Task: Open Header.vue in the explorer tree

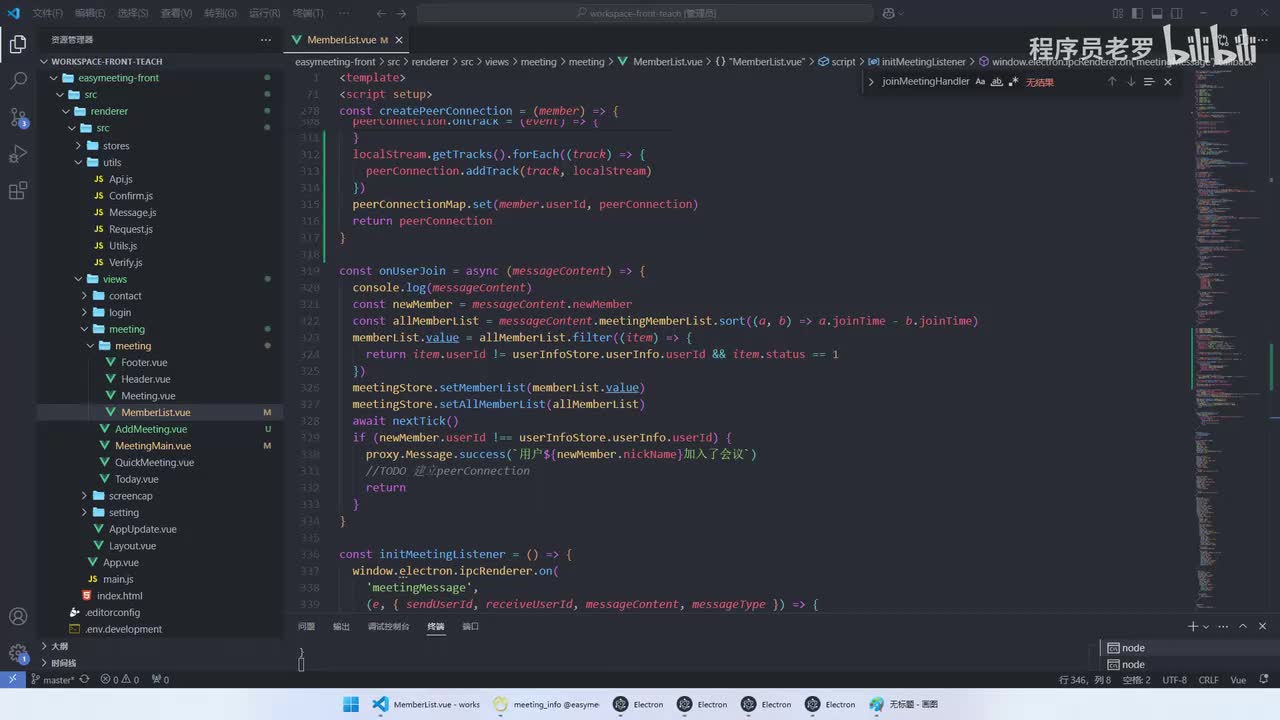Action: [x=146, y=379]
